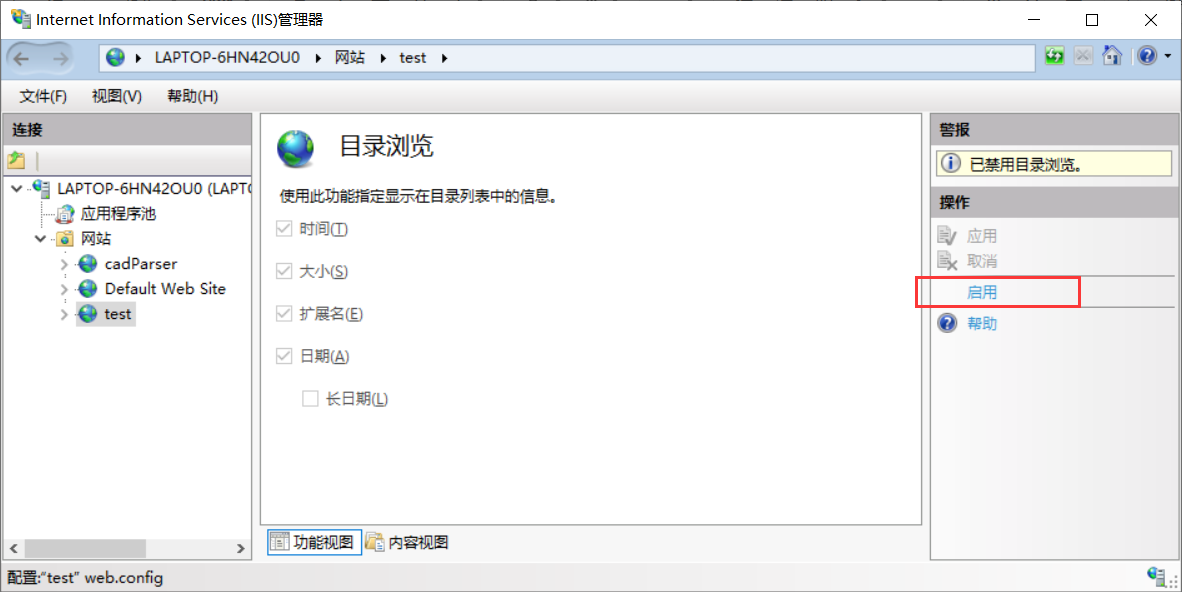Toggle the 长日期(L) checkbox

(311, 397)
